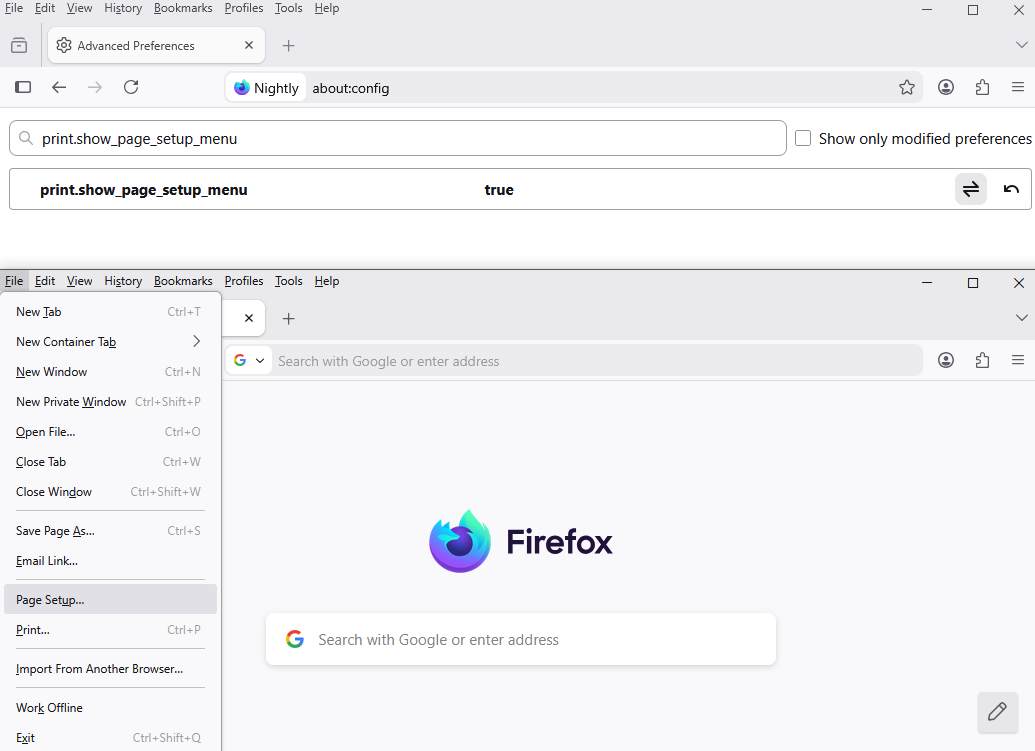The width and height of the screenshot is (1035, 751).
Task: Choose New Window menu entry
Action: [110, 372]
